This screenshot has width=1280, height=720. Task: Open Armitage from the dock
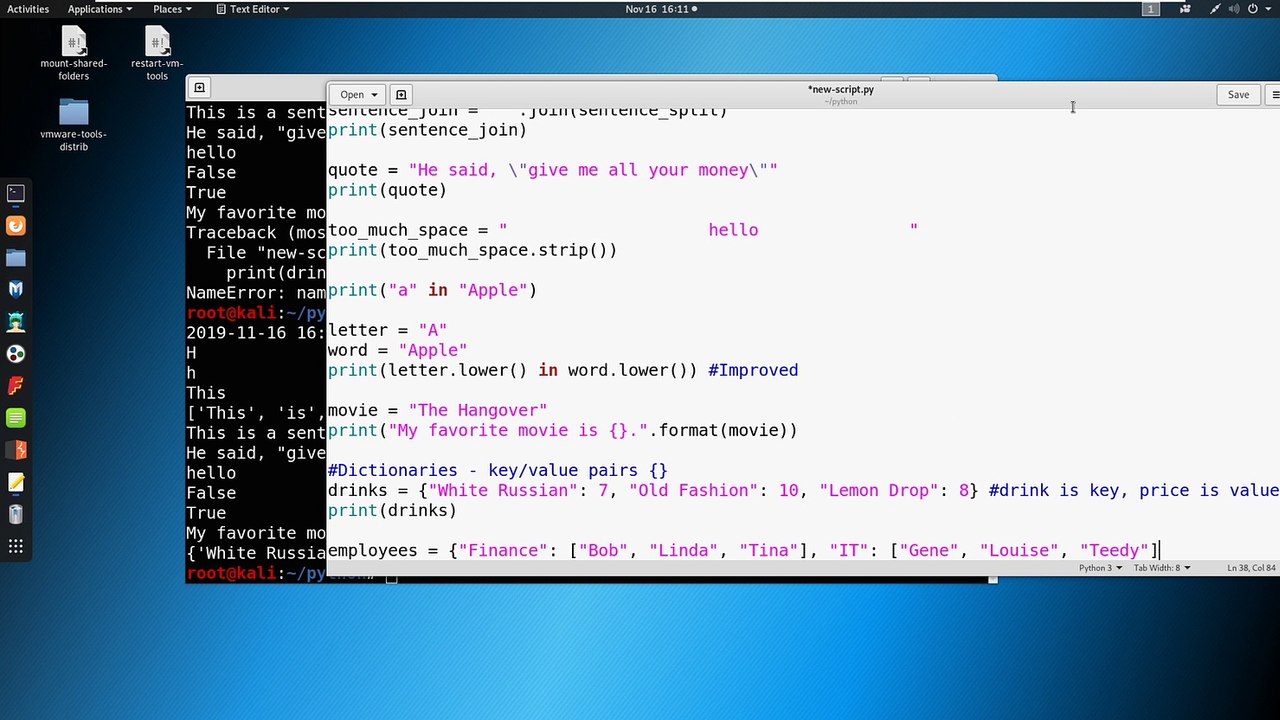(x=15, y=322)
